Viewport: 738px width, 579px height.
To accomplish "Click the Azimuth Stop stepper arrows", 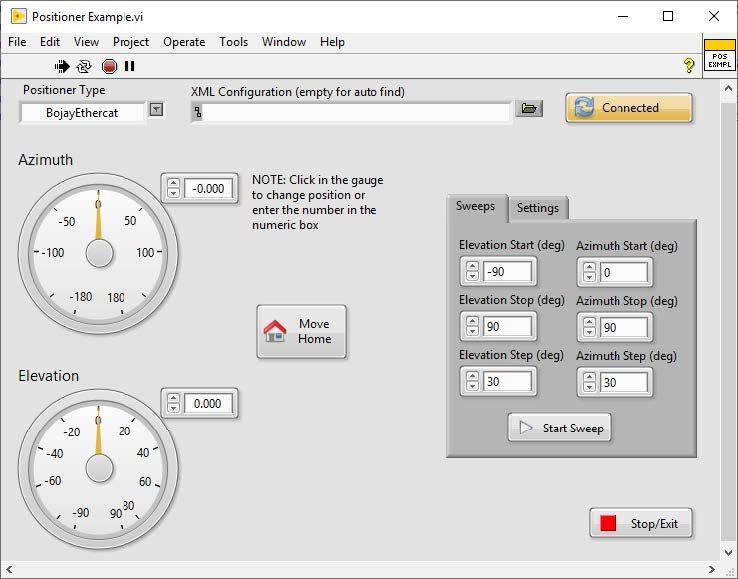I will 588,327.
